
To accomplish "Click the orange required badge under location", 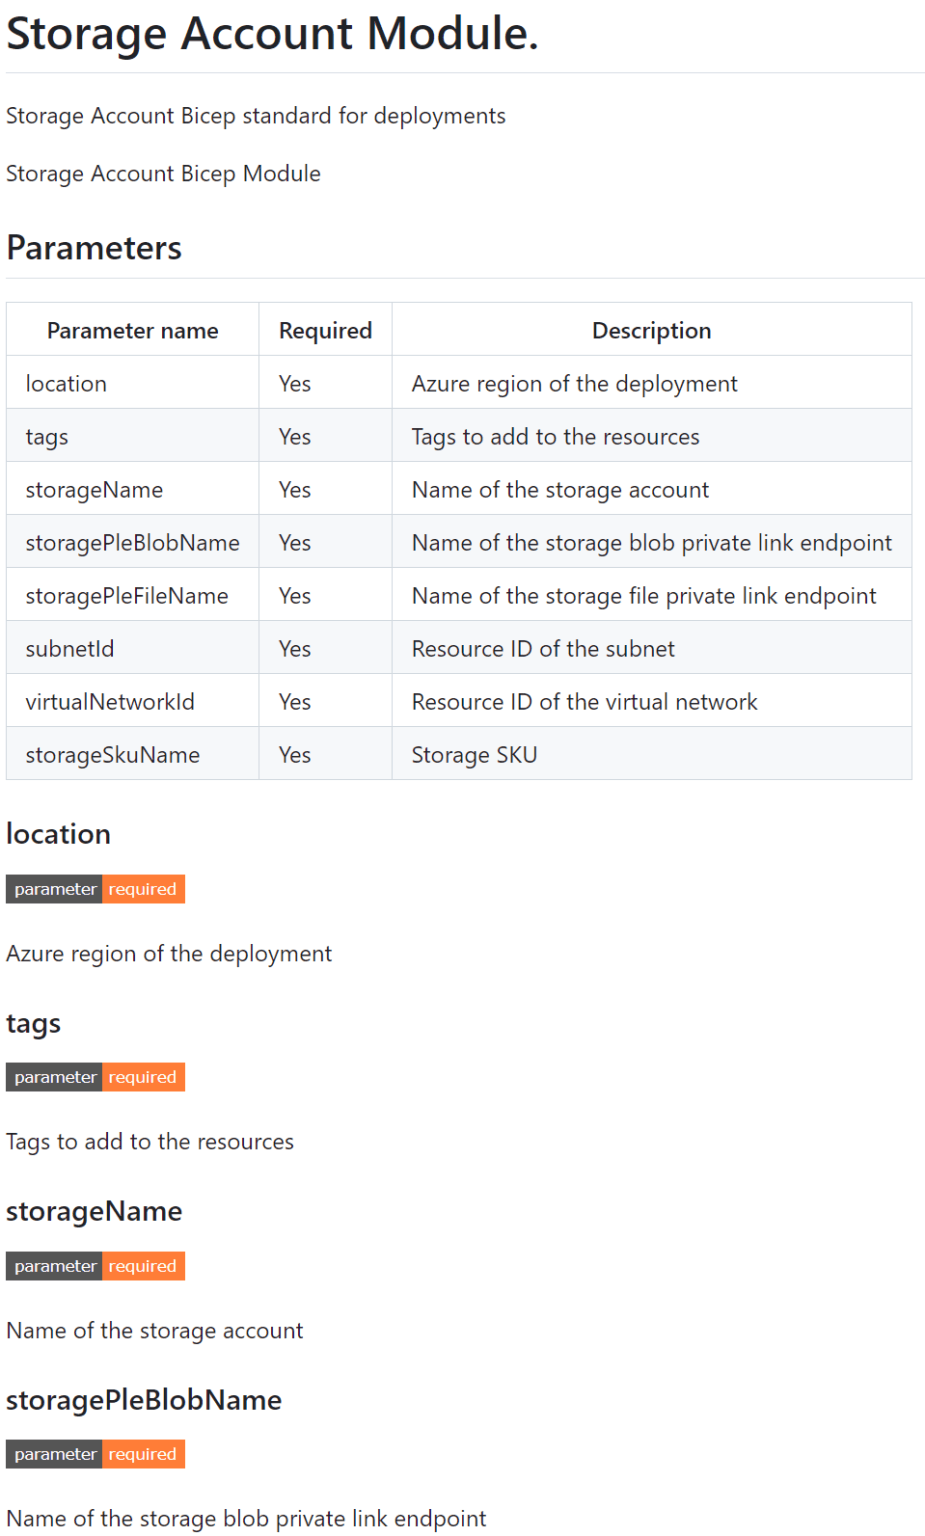I will pos(142,889).
